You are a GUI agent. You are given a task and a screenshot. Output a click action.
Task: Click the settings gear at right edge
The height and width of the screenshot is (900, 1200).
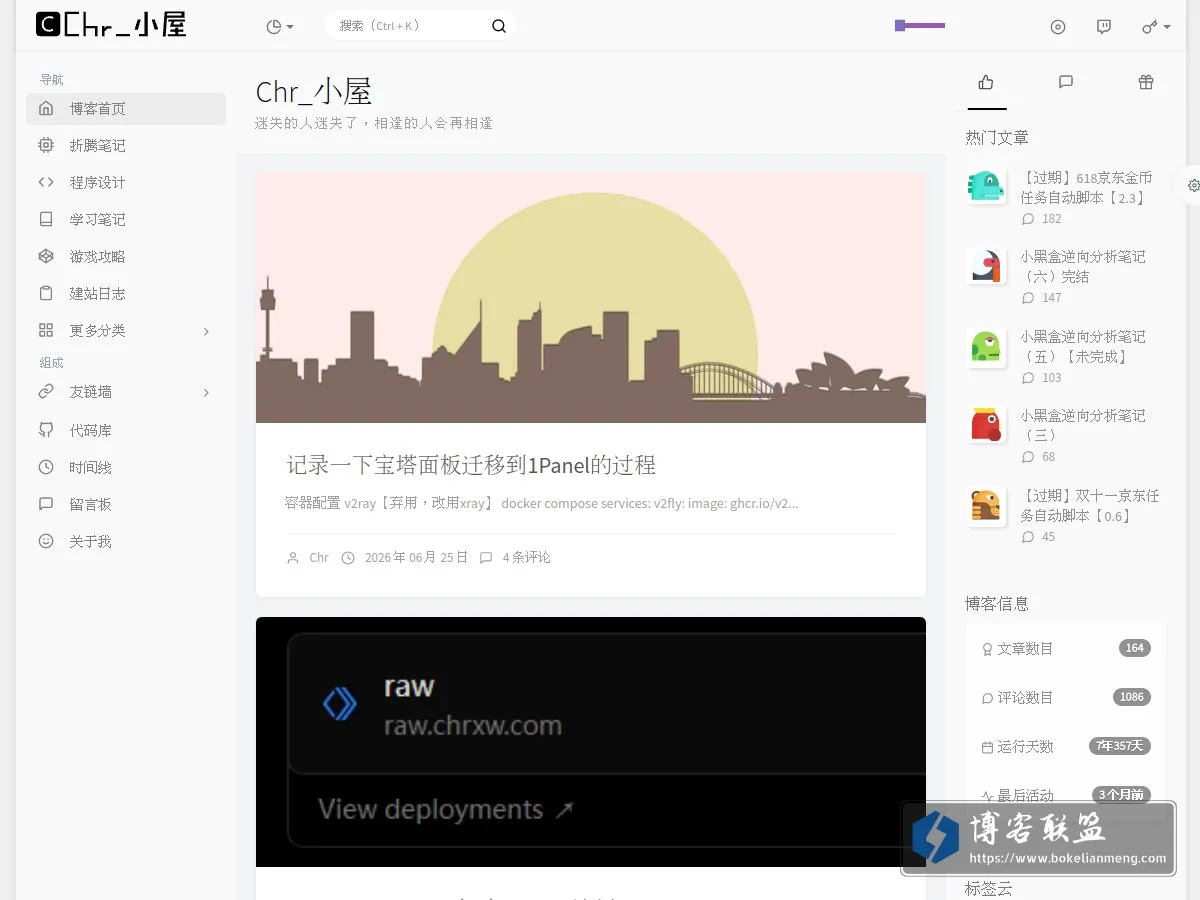pyautogui.click(x=1193, y=185)
